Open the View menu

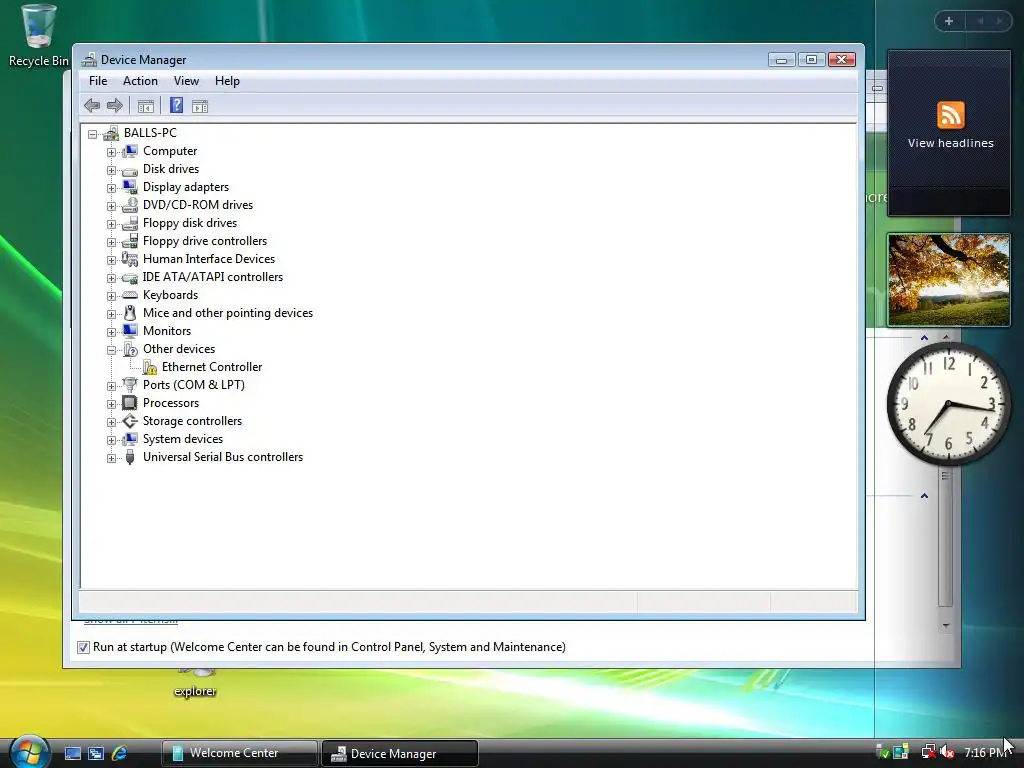click(x=186, y=81)
